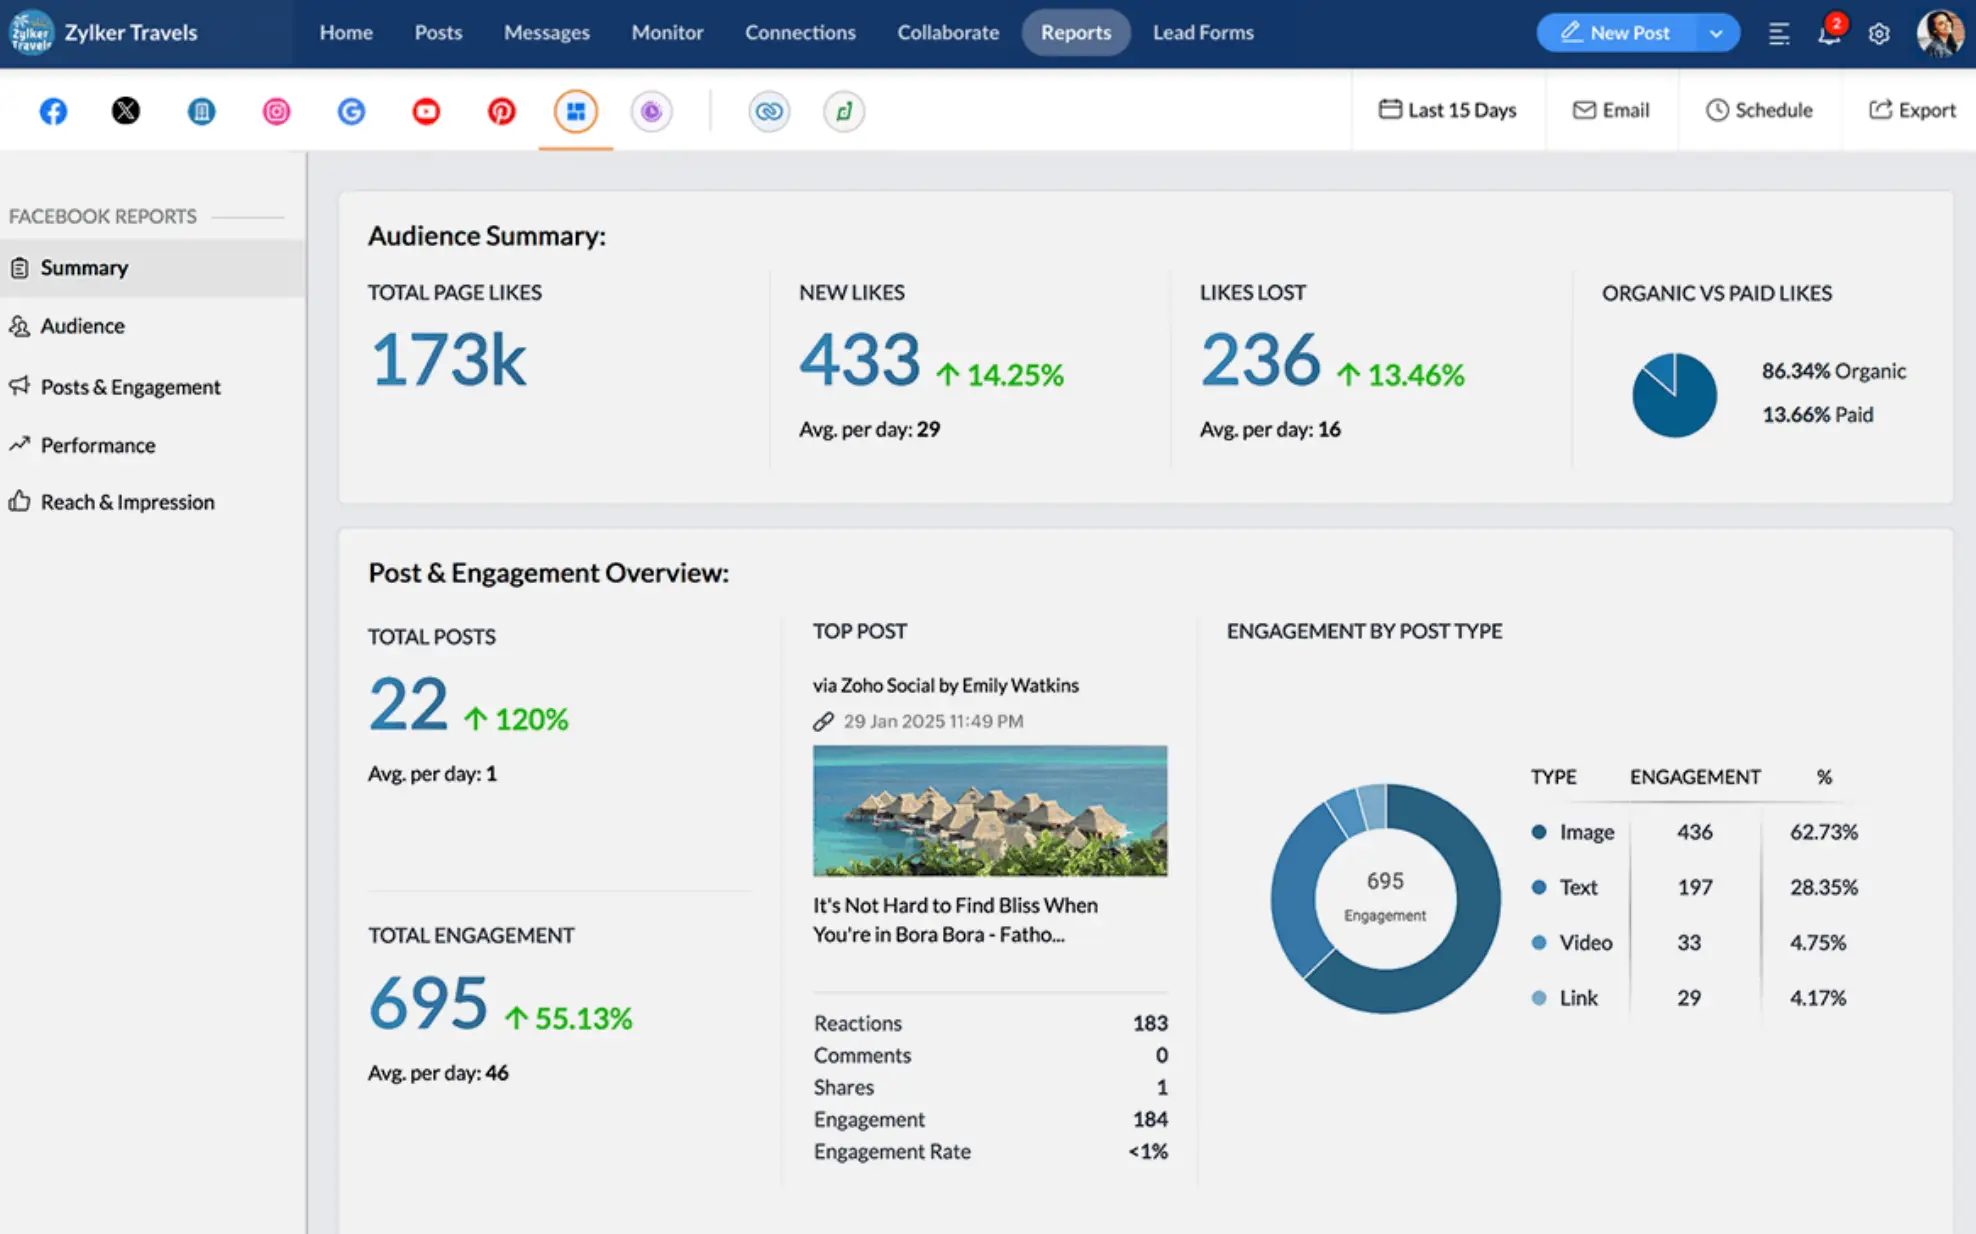This screenshot has height=1234, width=1976.
Task: Open the top post Bora Bora link
Action: point(954,920)
